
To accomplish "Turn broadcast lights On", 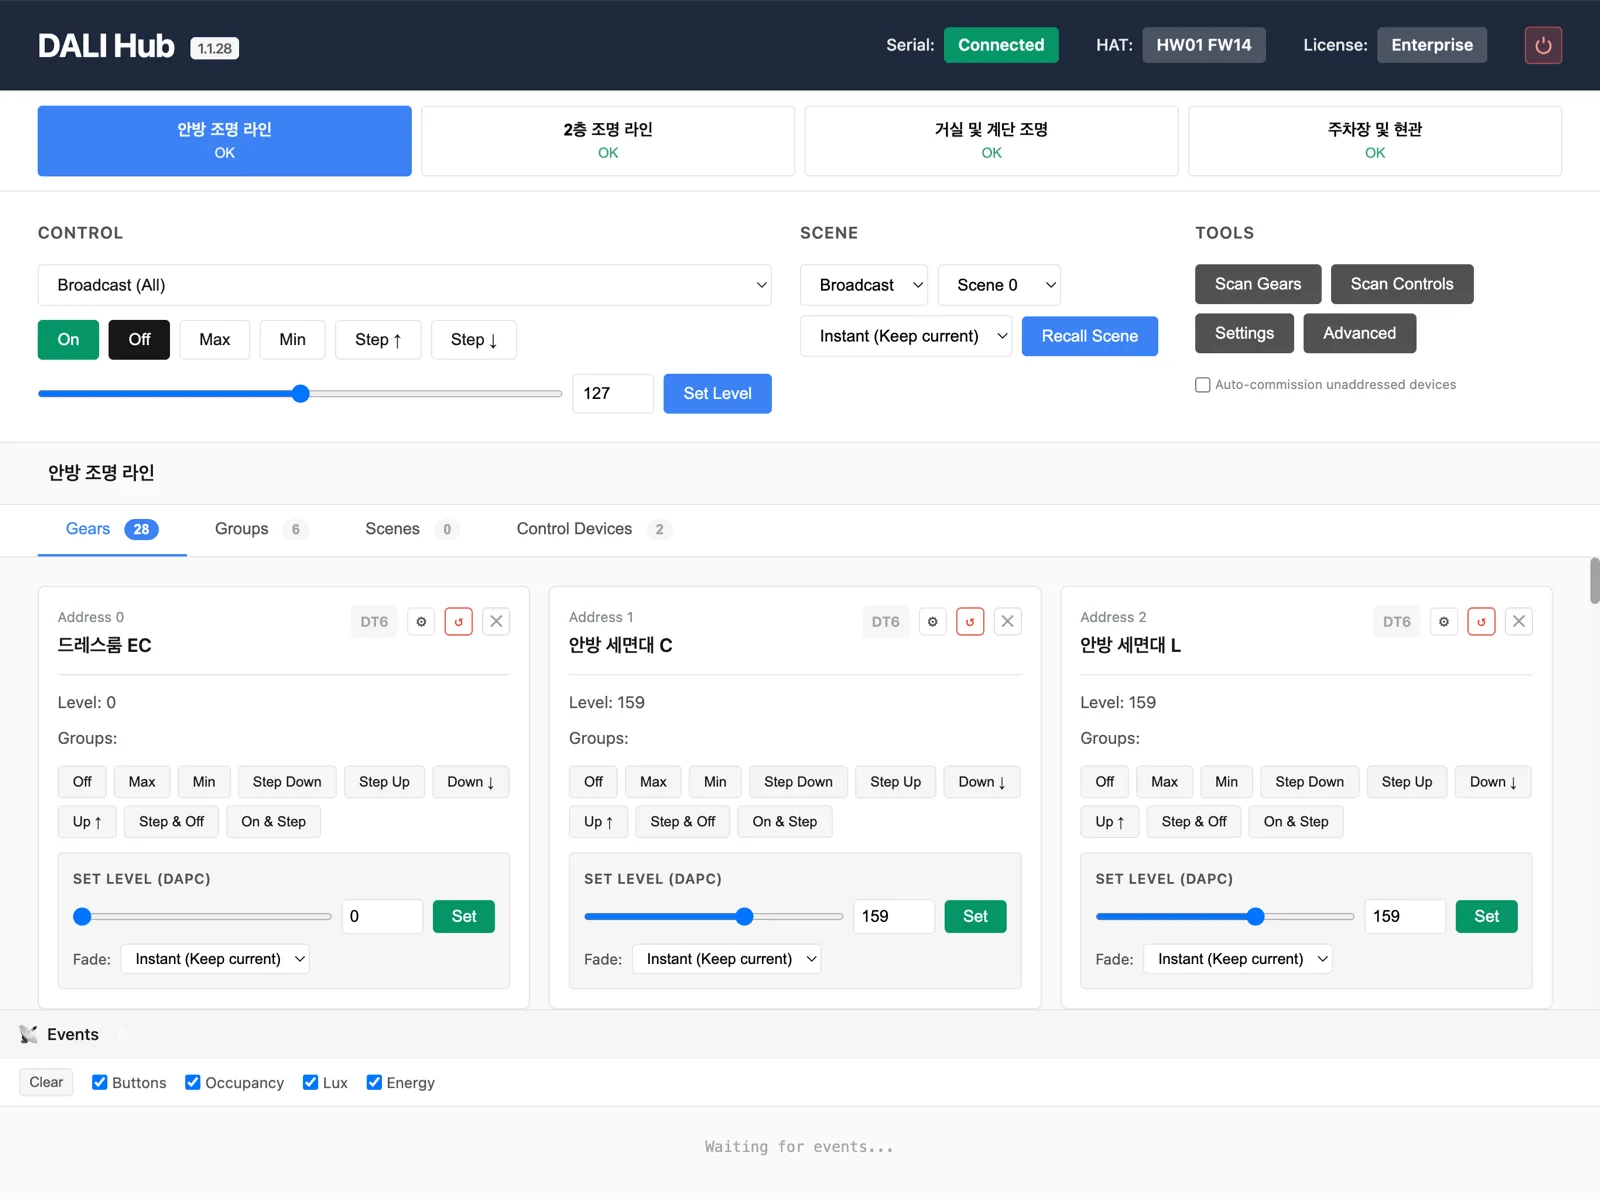I will 68,339.
